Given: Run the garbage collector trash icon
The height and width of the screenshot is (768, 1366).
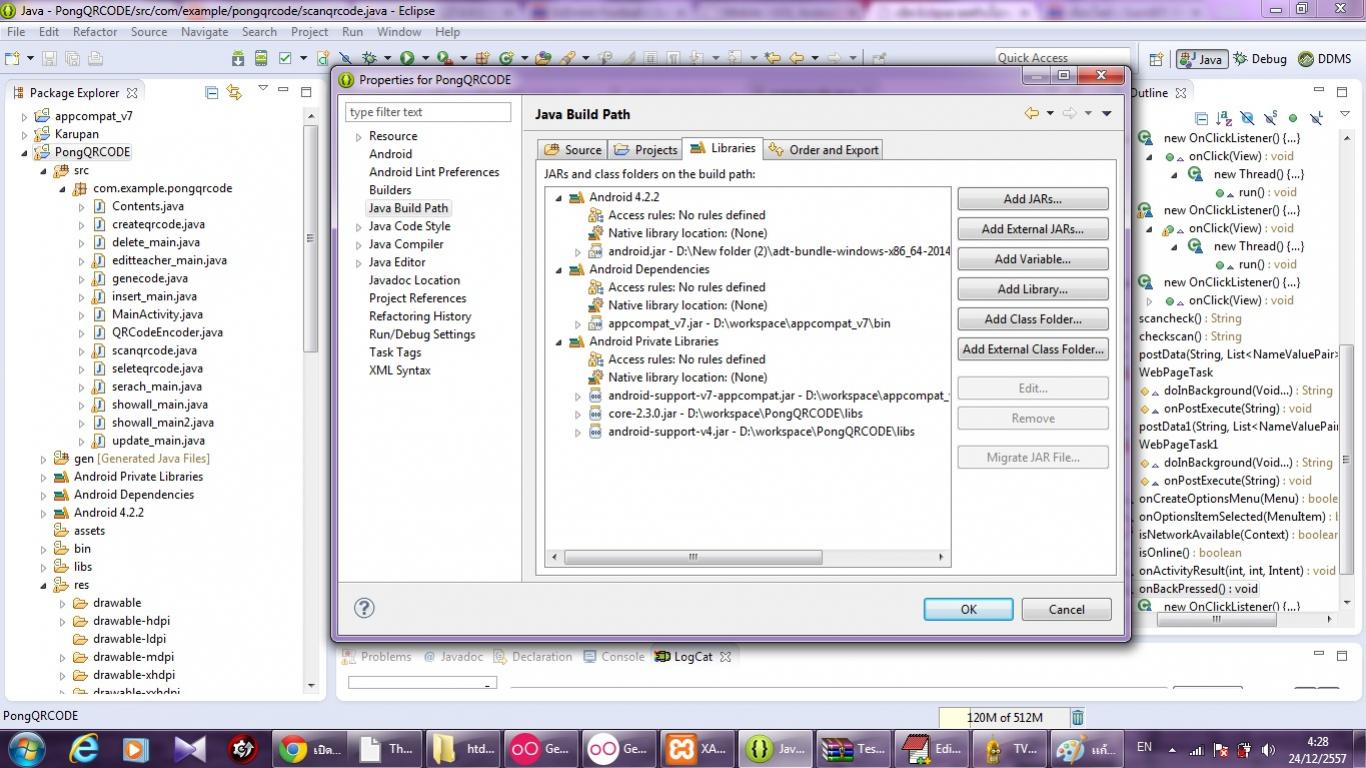Looking at the screenshot, I should pos(1077,717).
